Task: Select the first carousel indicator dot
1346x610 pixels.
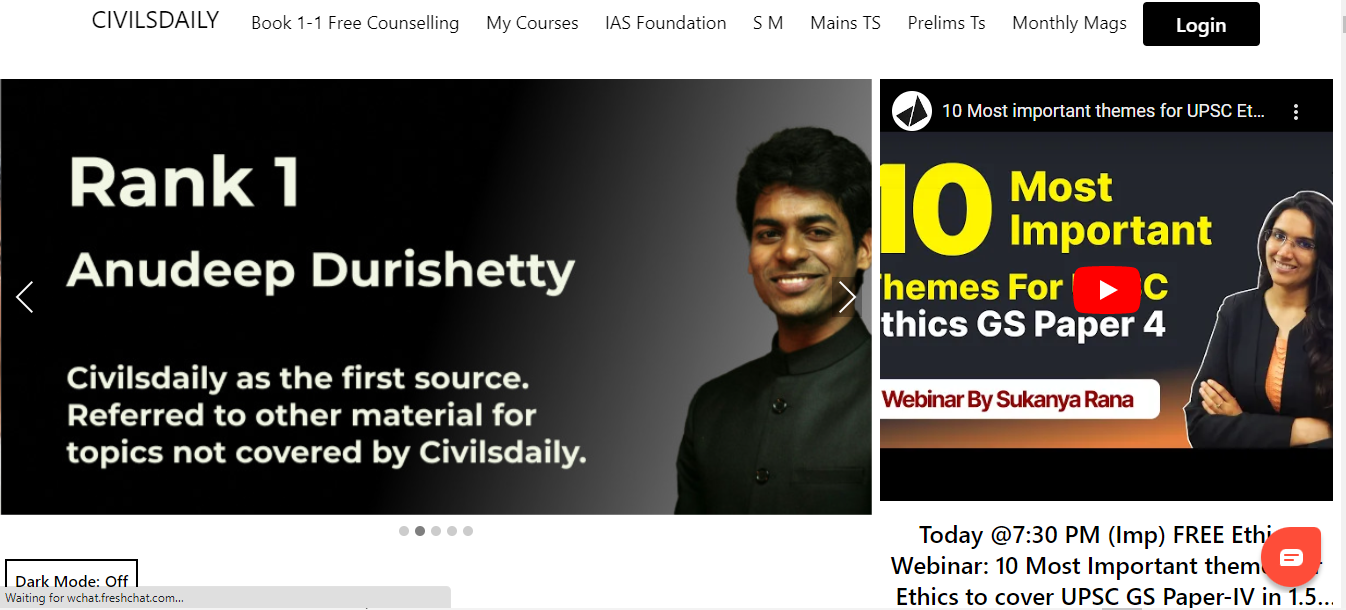Action: [404, 531]
